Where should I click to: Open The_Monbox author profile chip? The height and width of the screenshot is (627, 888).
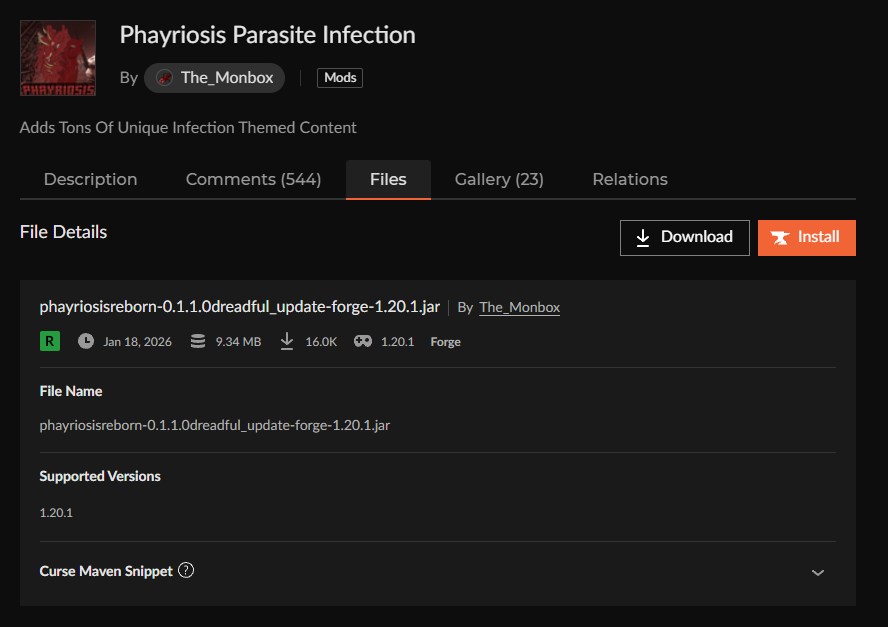pos(215,78)
